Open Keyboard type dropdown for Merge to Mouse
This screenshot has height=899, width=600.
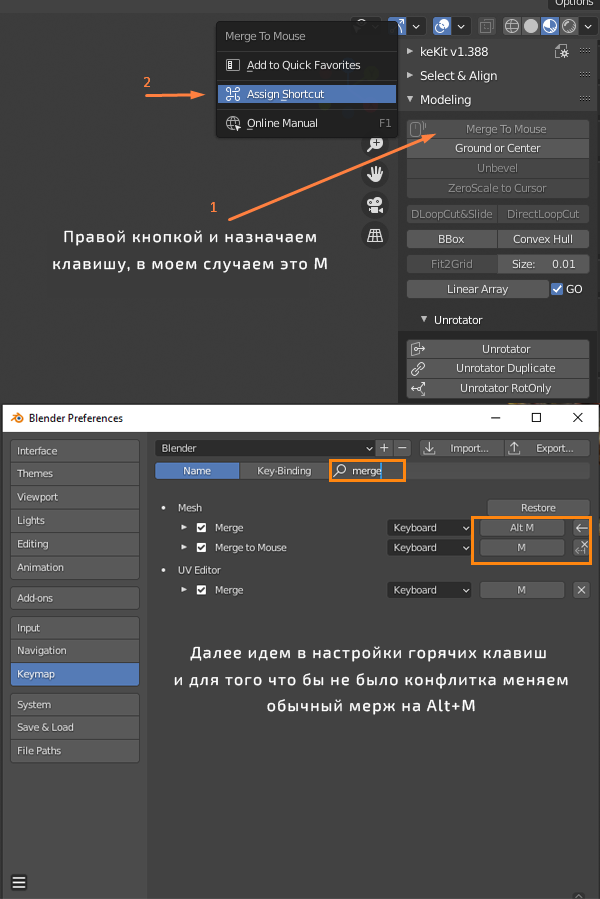(x=429, y=548)
